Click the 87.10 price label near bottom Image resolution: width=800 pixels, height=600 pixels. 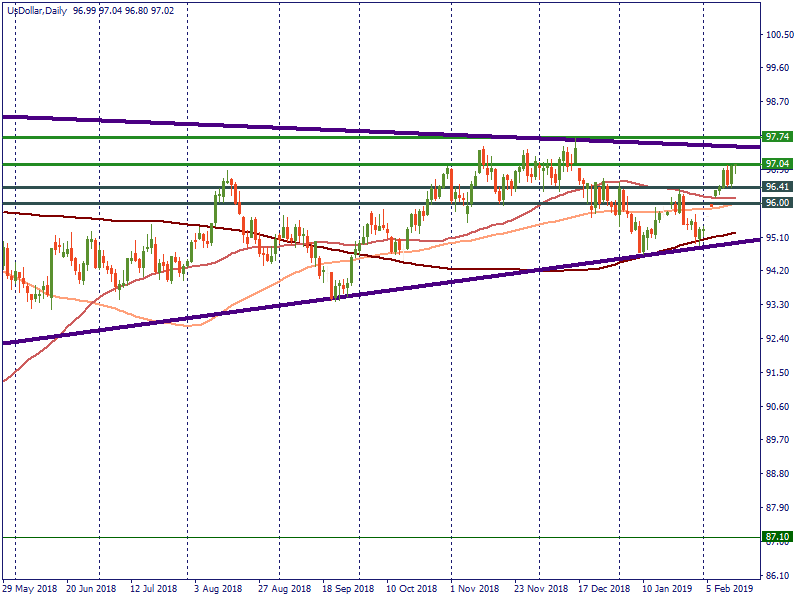tap(777, 537)
